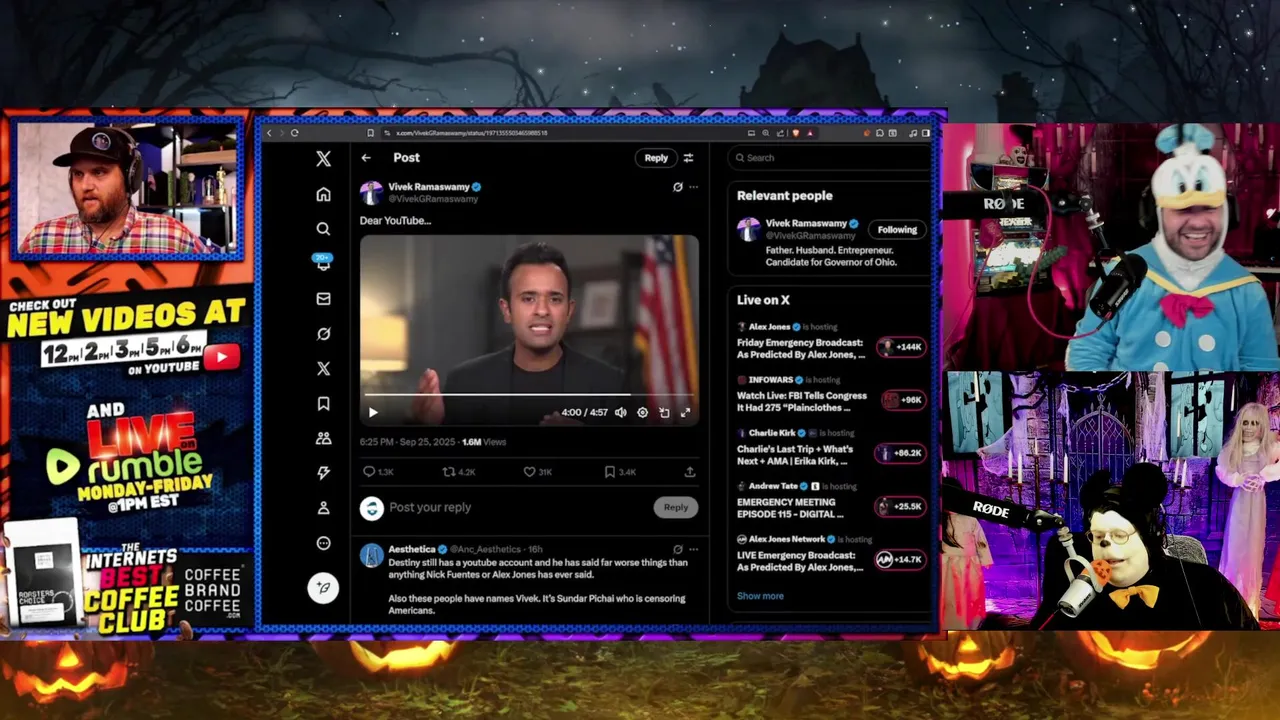Click the browser back arrow
The width and height of the screenshot is (1280, 720).
(269, 133)
